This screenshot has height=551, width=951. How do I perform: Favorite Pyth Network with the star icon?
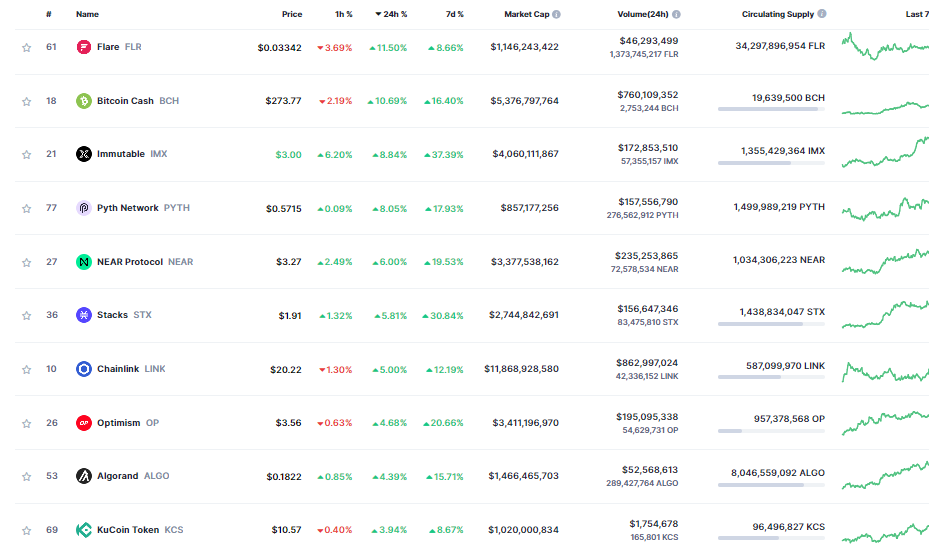click(27, 209)
